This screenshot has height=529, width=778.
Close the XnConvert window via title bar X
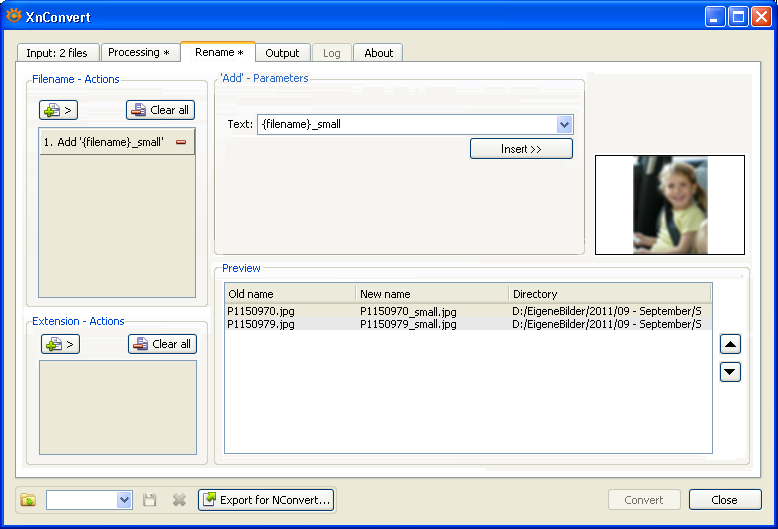pyautogui.click(x=761, y=17)
